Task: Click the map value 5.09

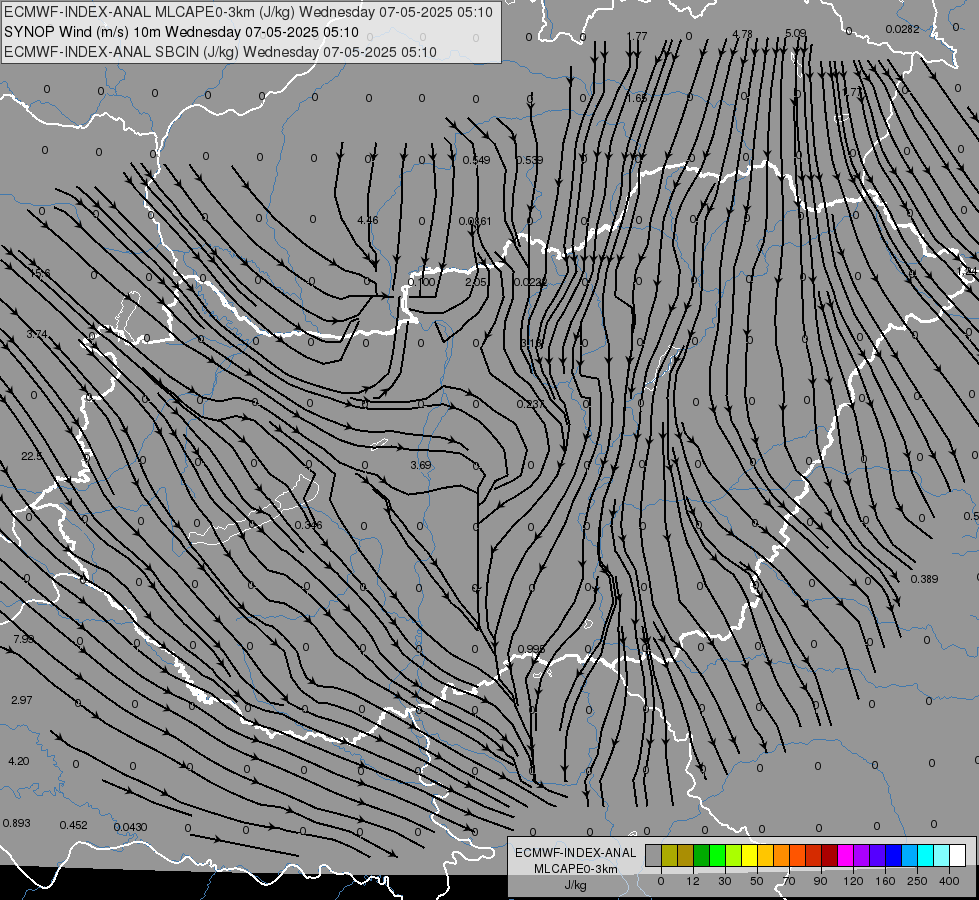Action: [x=795, y=32]
